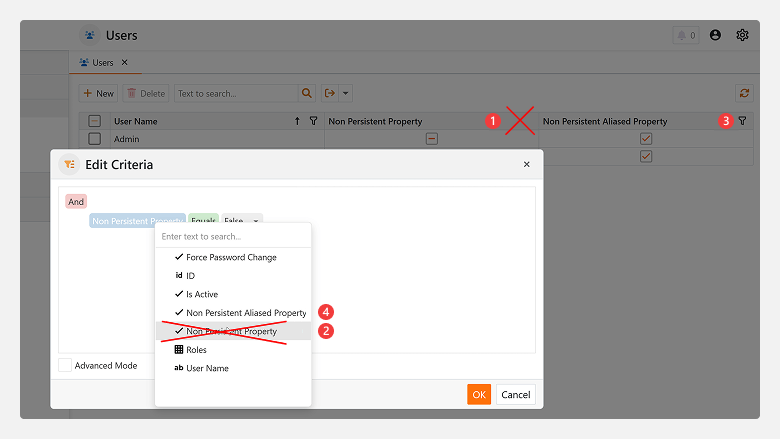Image resolution: width=780 pixels, height=439 pixels.
Task: Click the export icon in the toolbar
Action: coord(330,93)
